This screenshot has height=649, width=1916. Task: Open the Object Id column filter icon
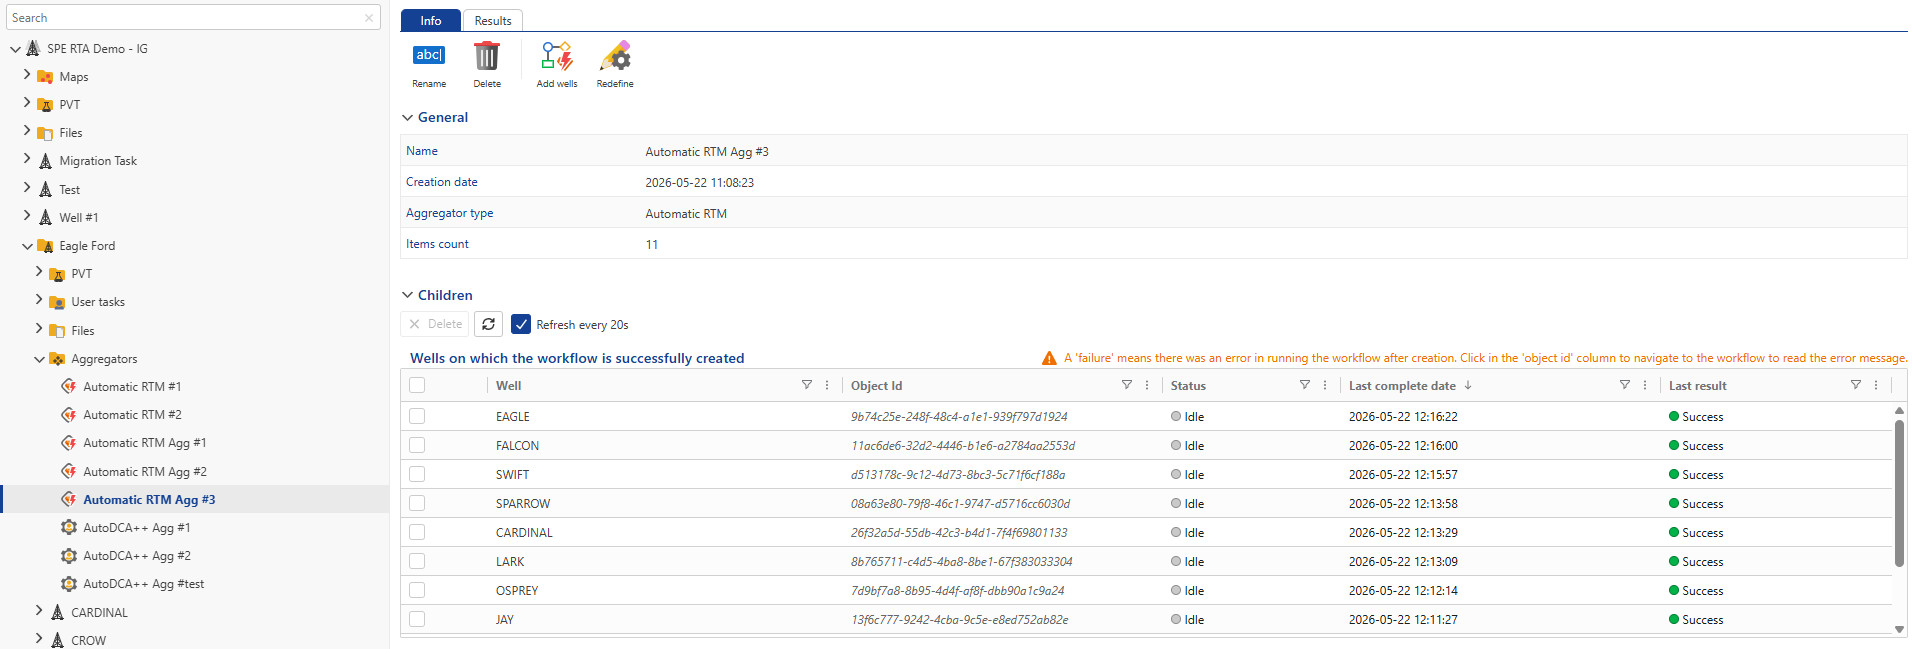coord(1127,385)
